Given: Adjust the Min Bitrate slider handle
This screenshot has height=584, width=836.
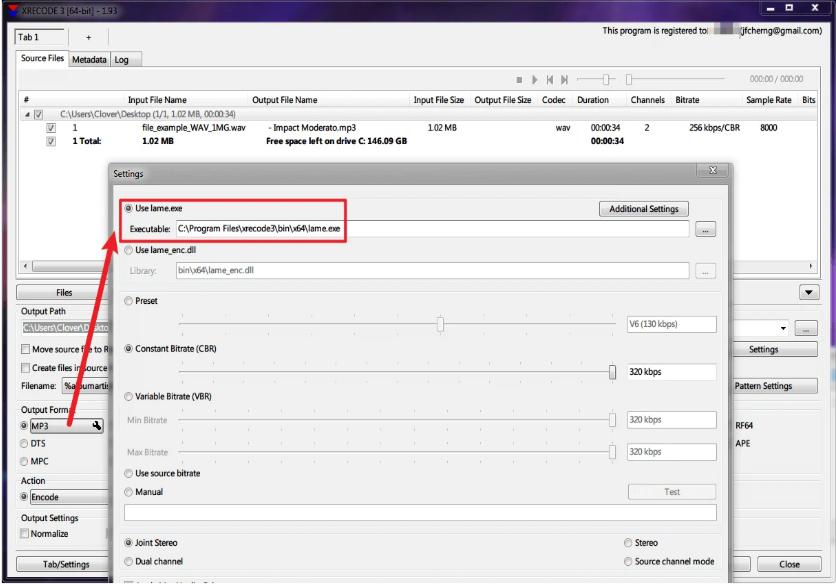Looking at the screenshot, I should click(612, 420).
